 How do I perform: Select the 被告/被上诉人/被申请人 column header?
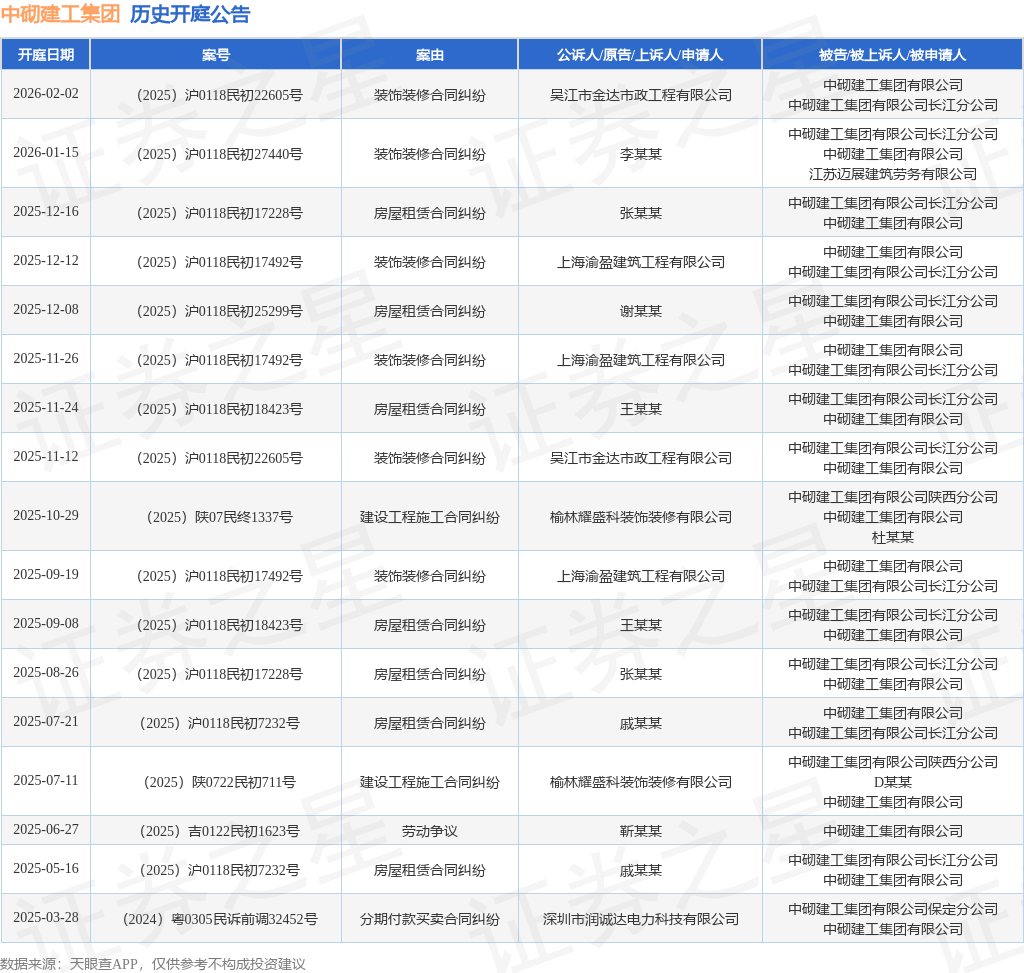click(893, 55)
